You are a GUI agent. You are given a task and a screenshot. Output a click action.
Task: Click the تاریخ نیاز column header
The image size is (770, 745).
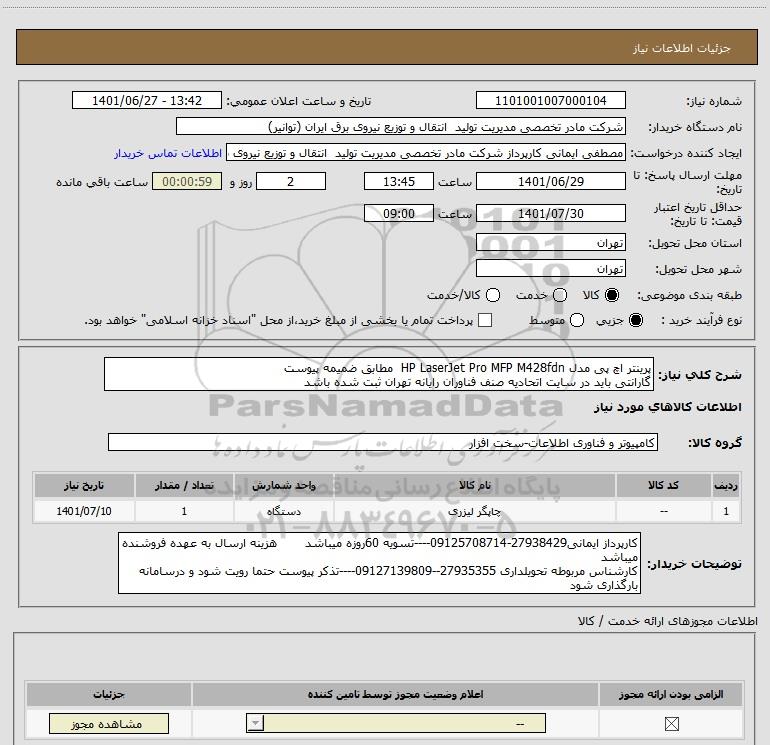tap(84, 485)
